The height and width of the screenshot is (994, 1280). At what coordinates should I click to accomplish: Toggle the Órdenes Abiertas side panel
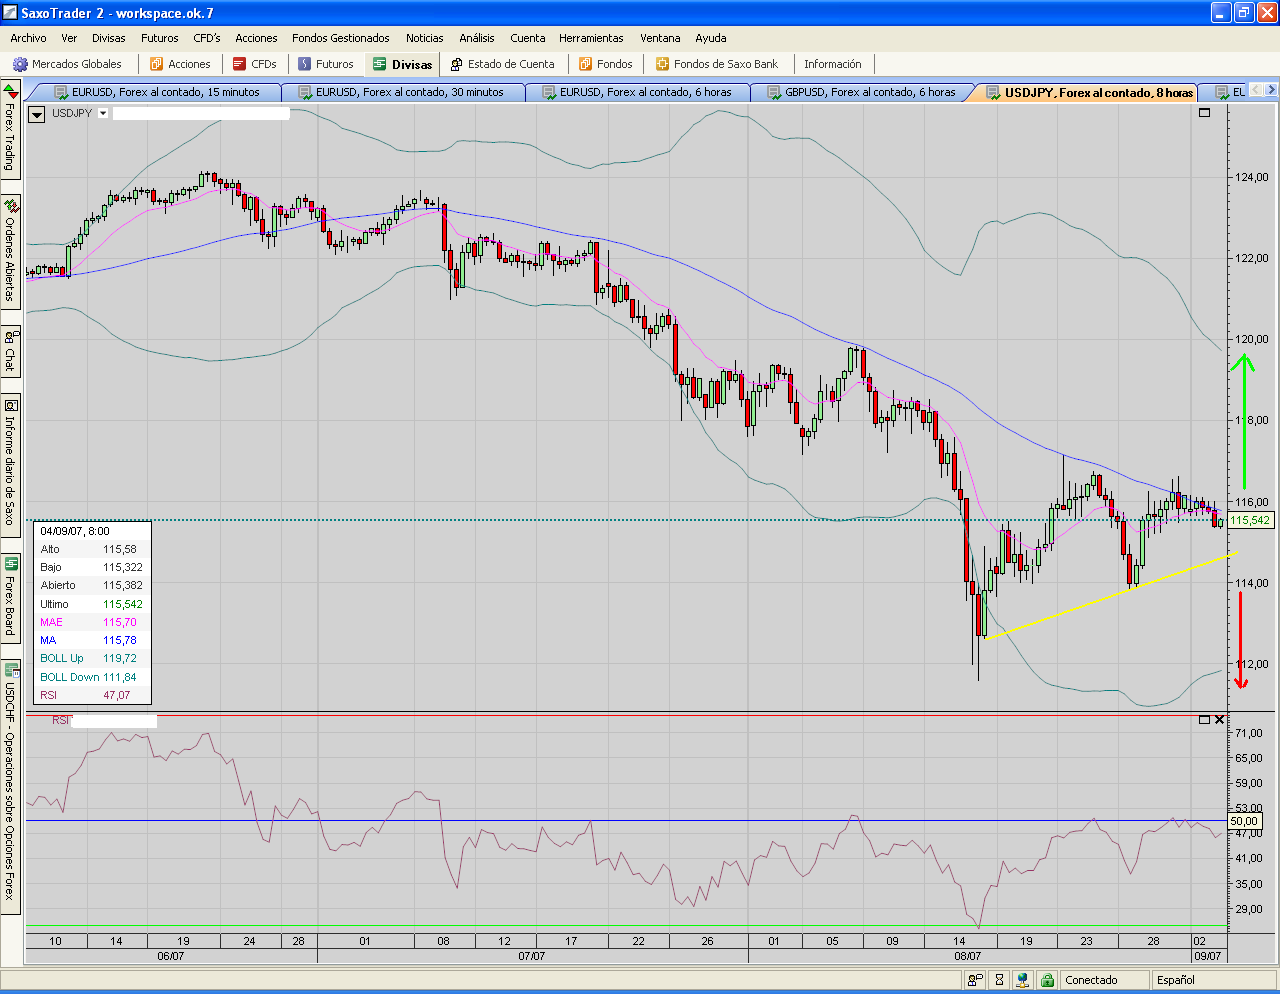pos(10,250)
